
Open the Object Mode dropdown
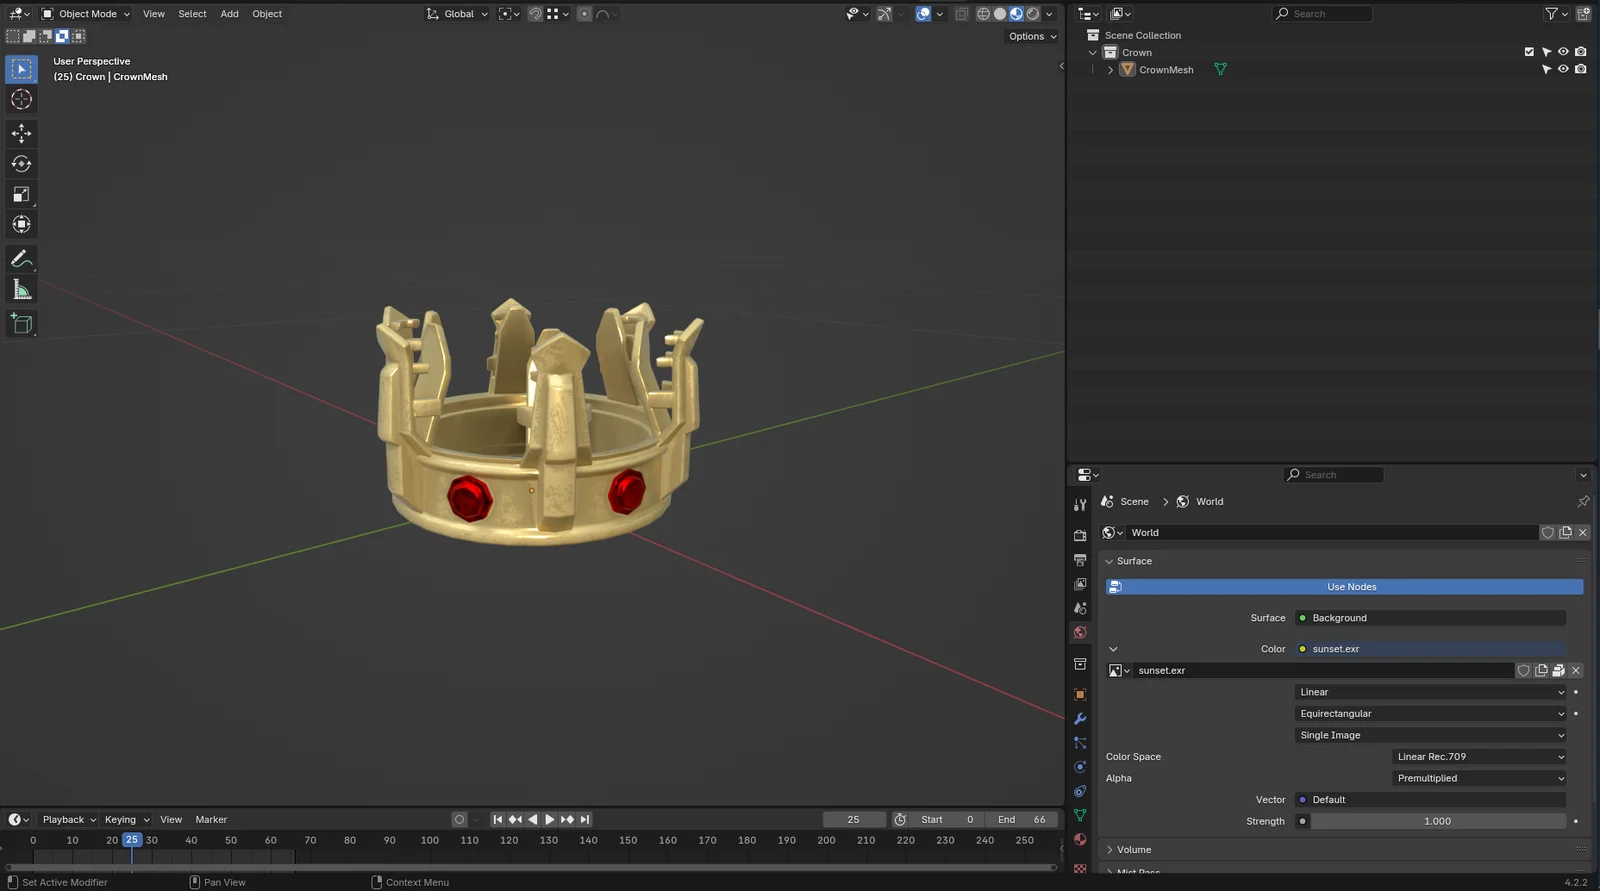tap(86, 14)
